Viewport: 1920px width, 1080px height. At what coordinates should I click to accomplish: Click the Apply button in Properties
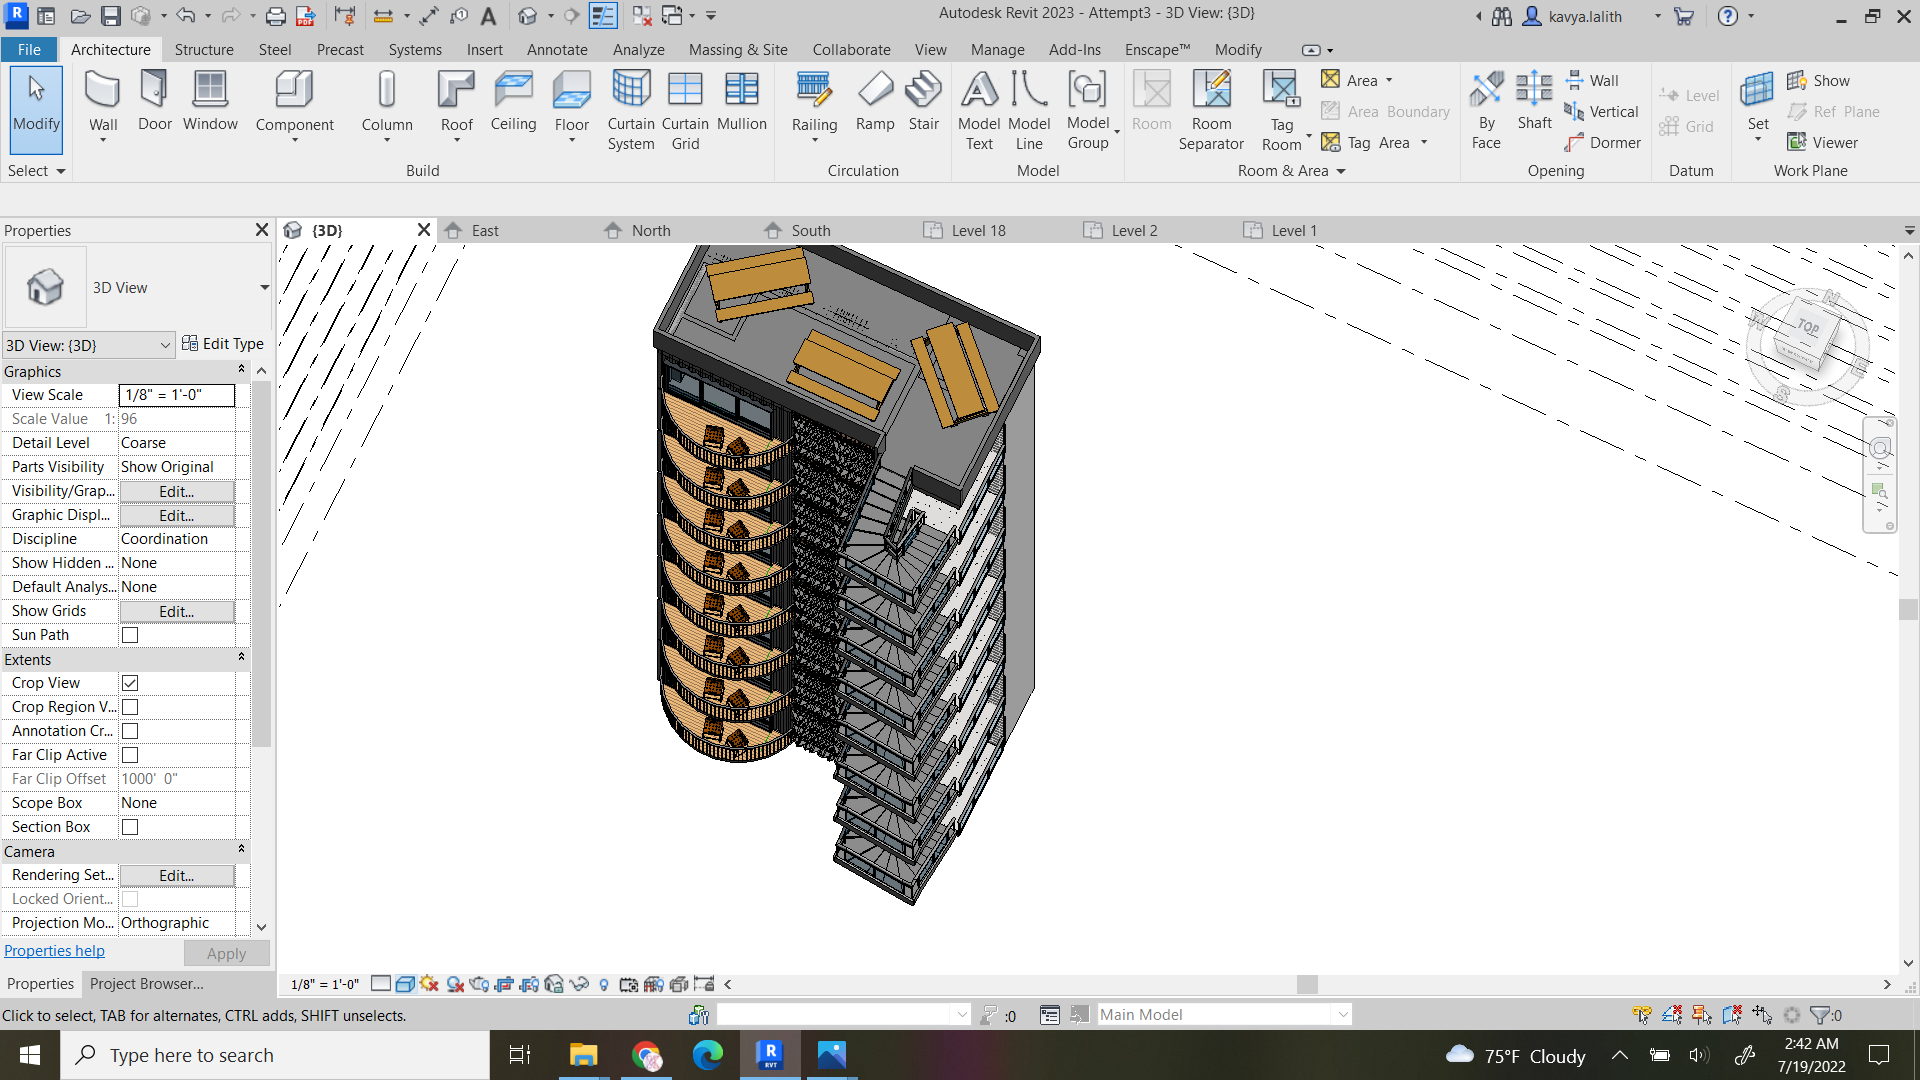(226, 953)
